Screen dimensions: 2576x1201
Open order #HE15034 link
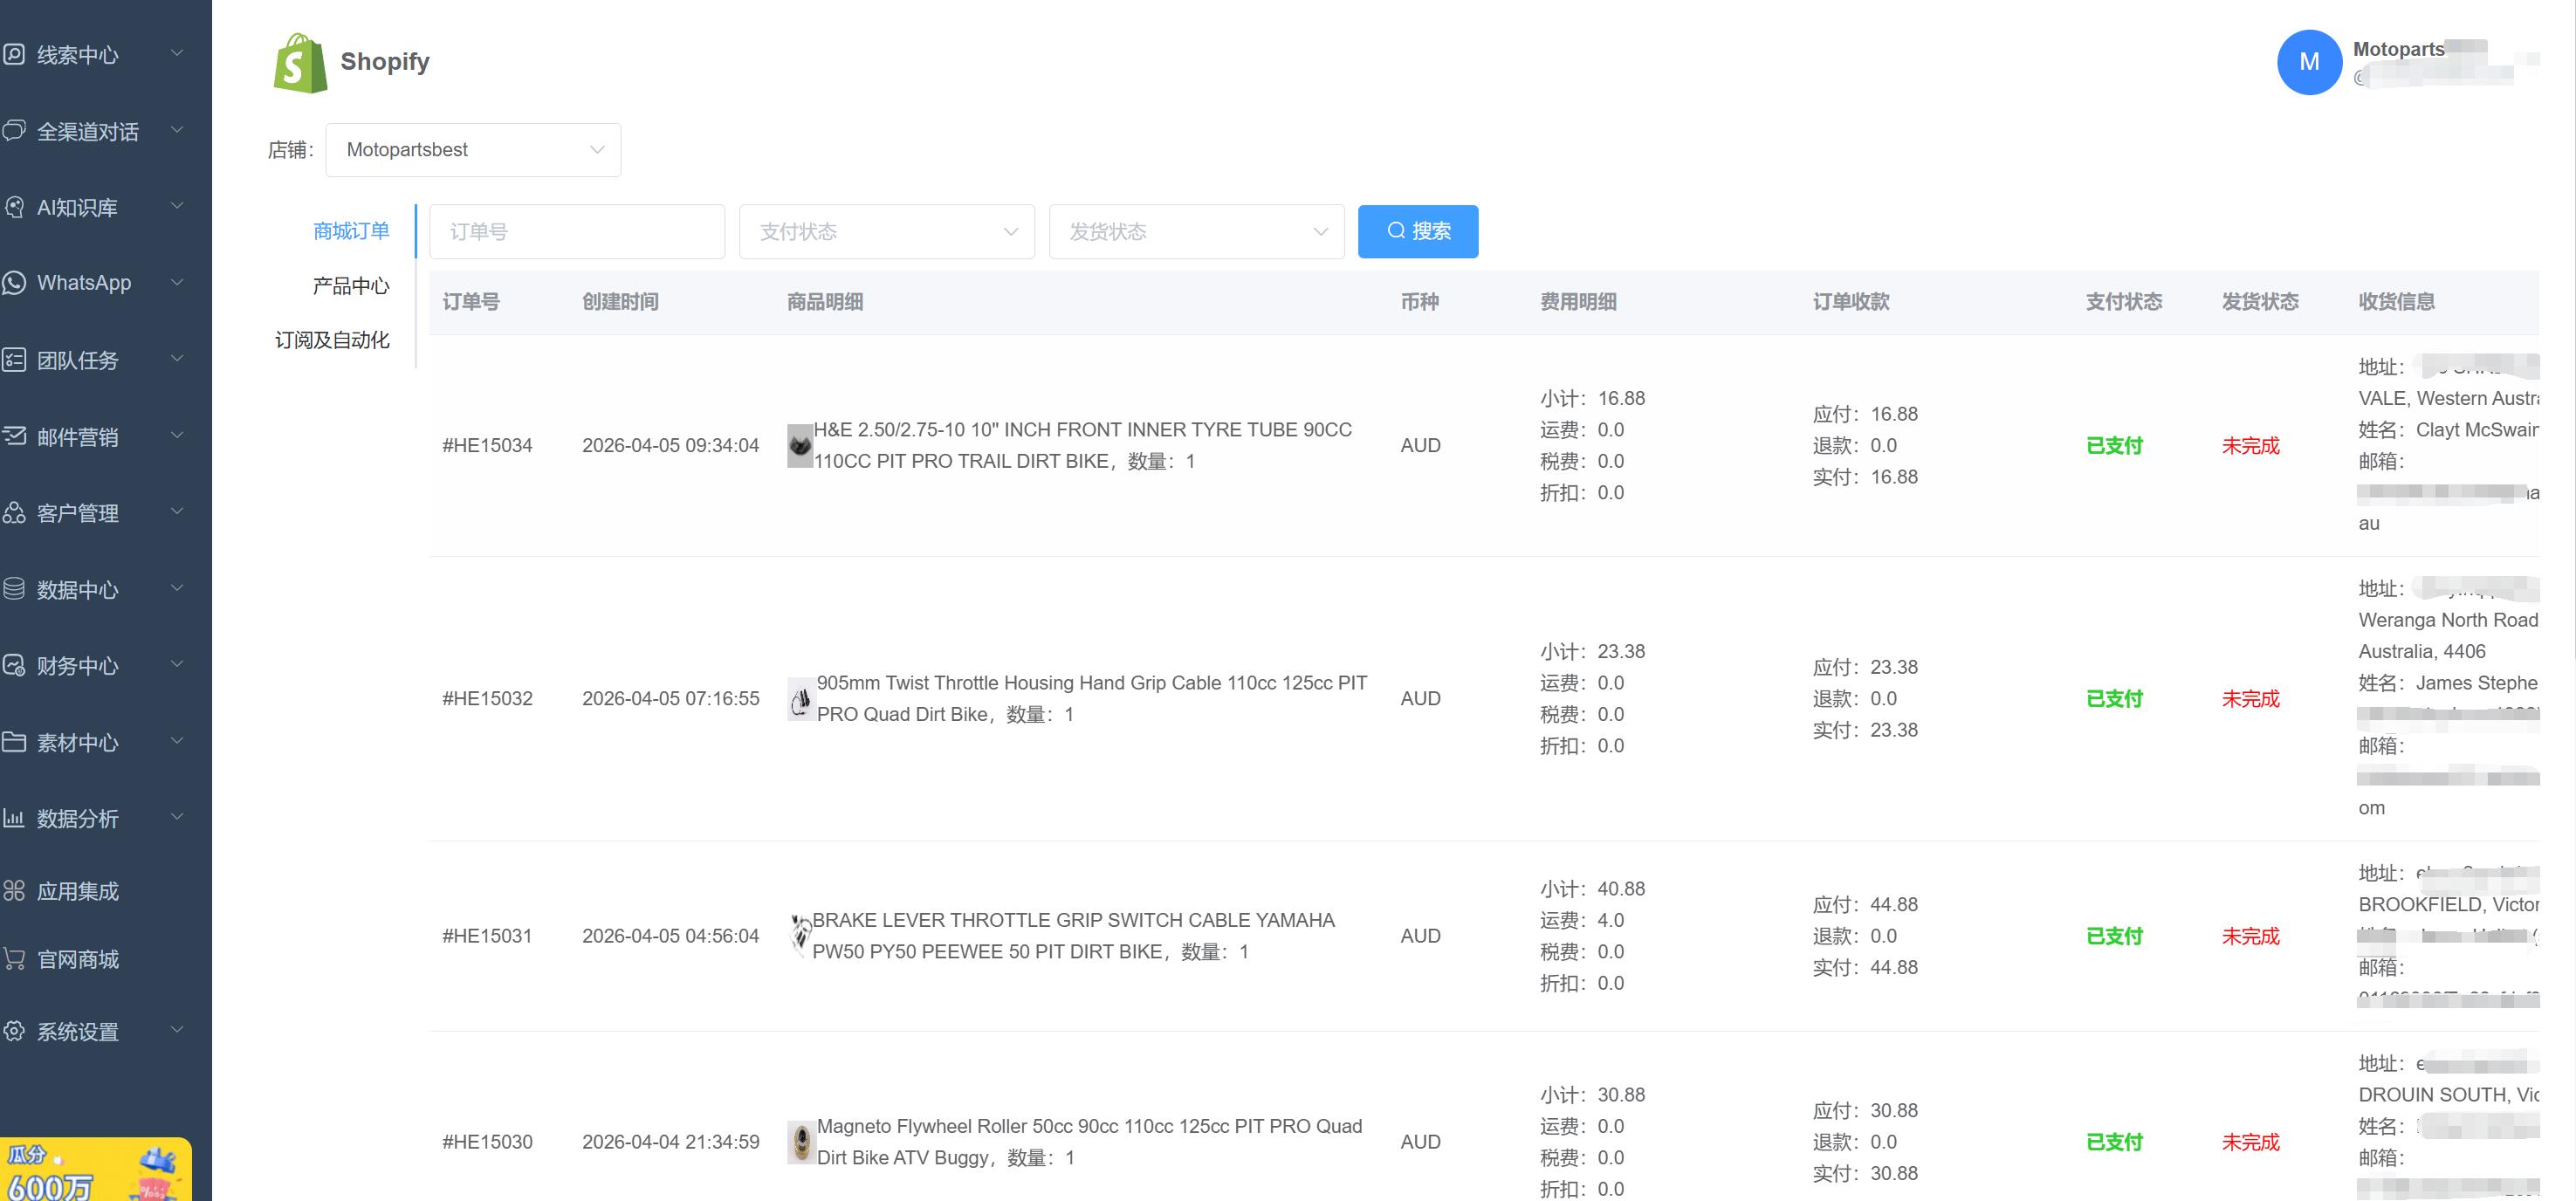487,445
